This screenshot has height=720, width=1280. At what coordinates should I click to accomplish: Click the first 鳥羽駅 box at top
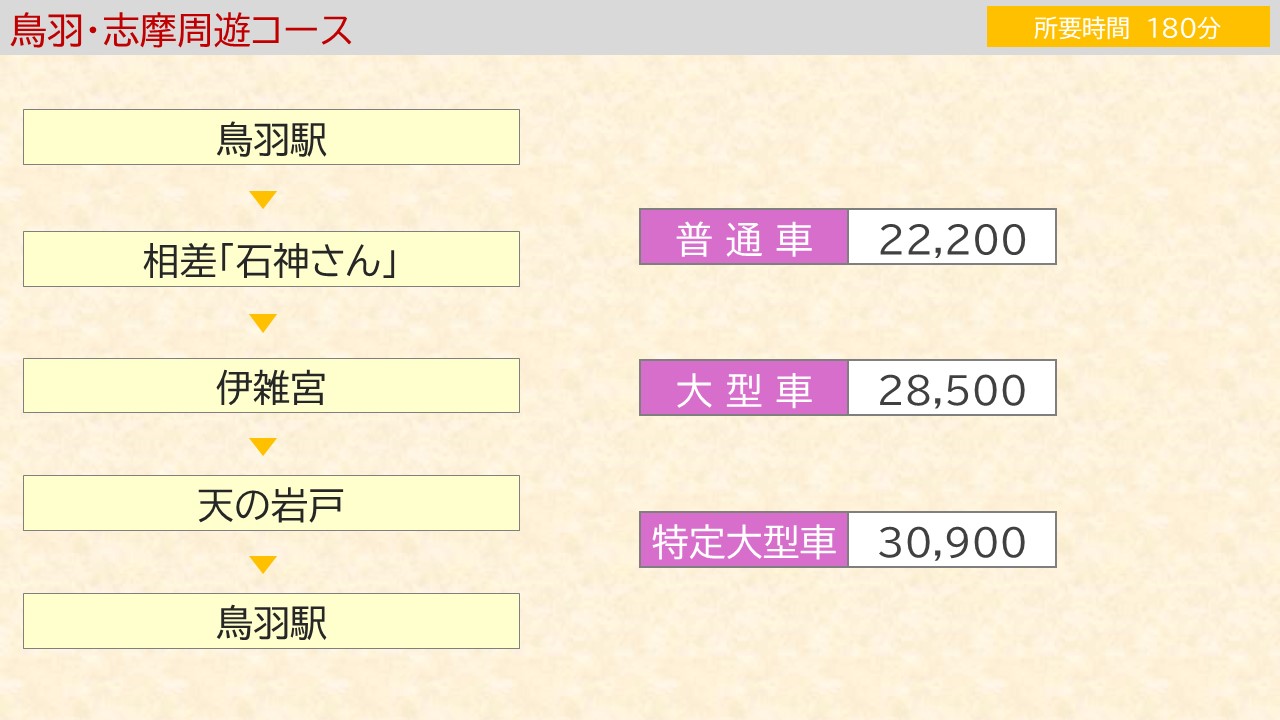[271, 137]
